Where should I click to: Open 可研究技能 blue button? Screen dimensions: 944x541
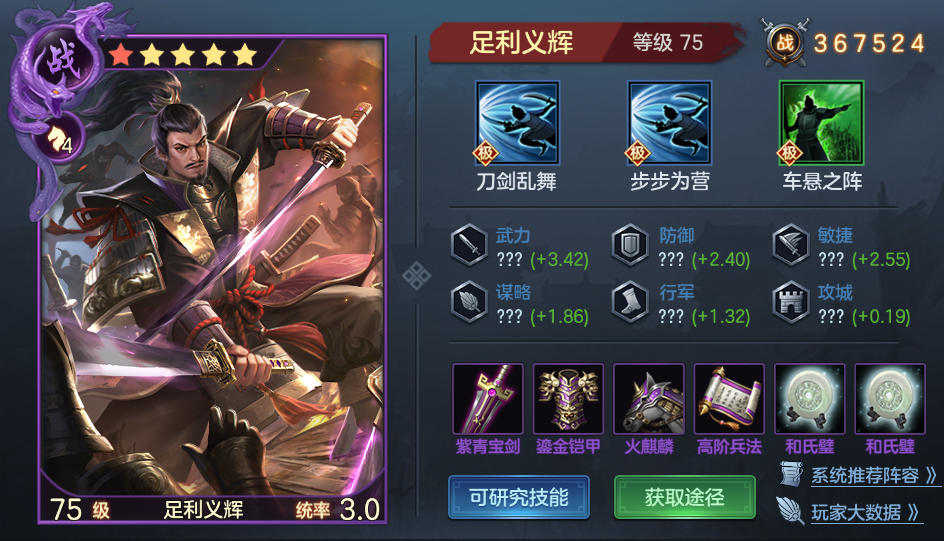(519, 498)
